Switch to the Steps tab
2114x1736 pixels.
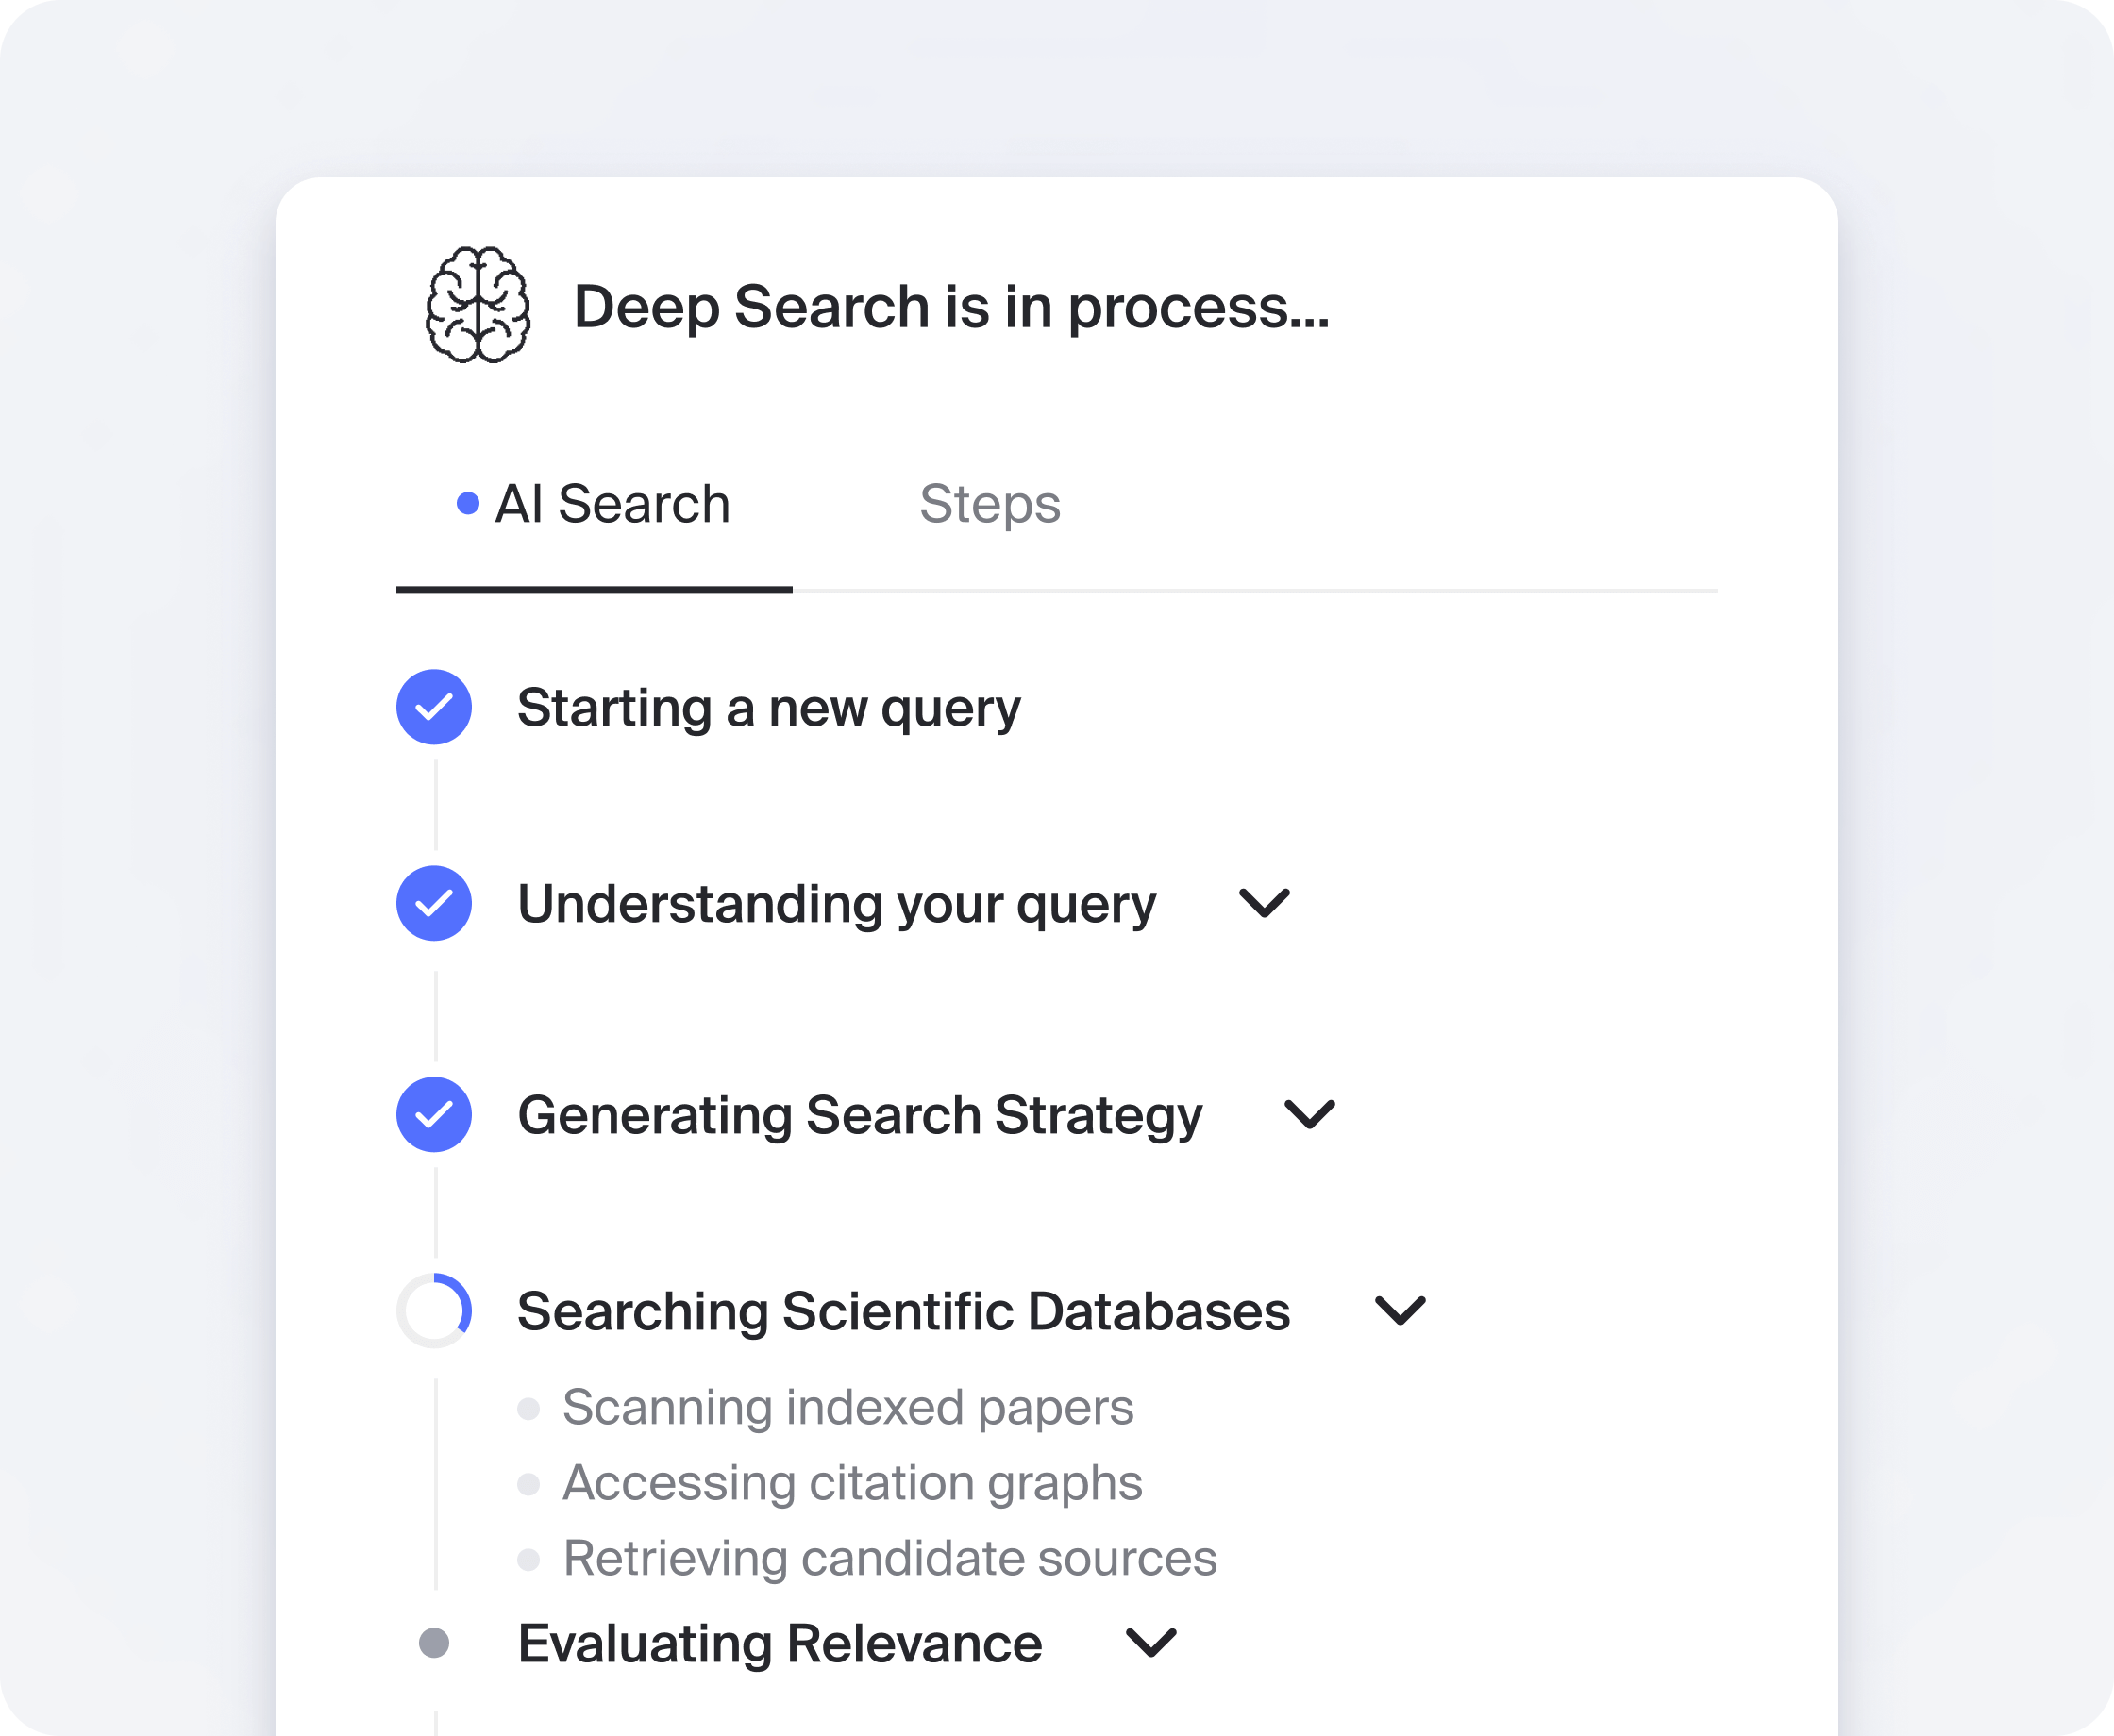[x=990, y=504]
